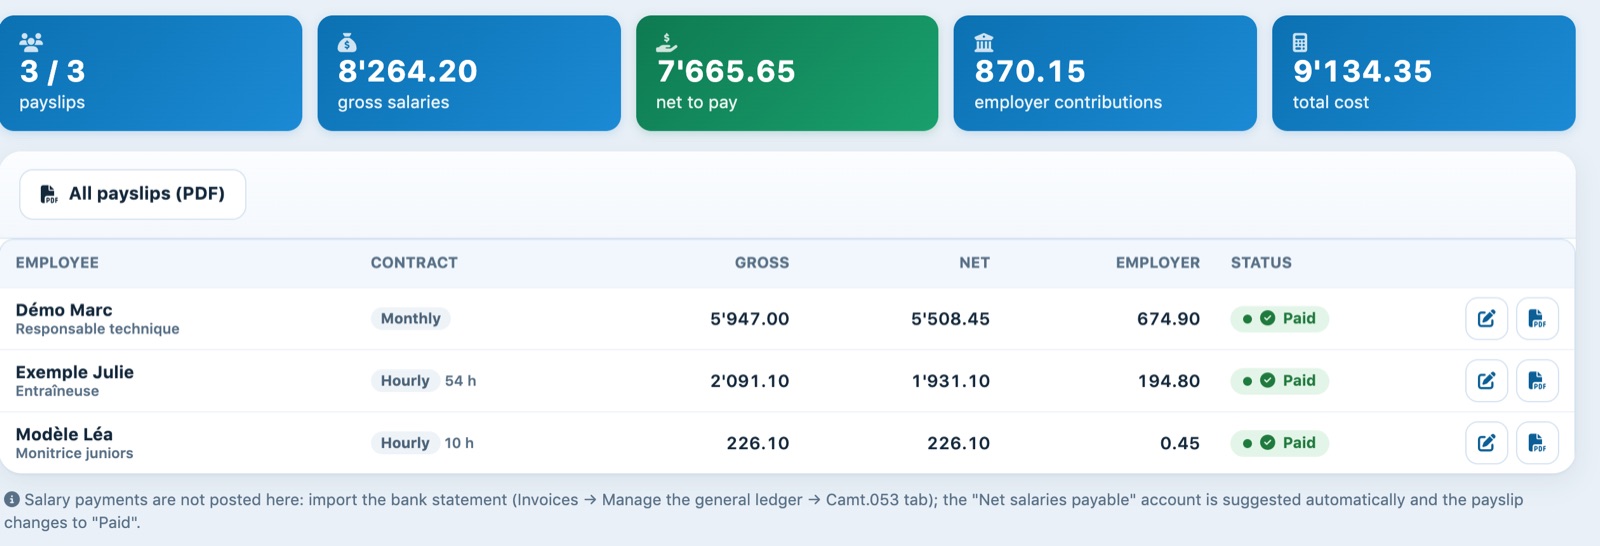Edit Démo Marc's payslip
Image resolution: width=1600 pixels, height=546 pixels.
(1486, 319)
